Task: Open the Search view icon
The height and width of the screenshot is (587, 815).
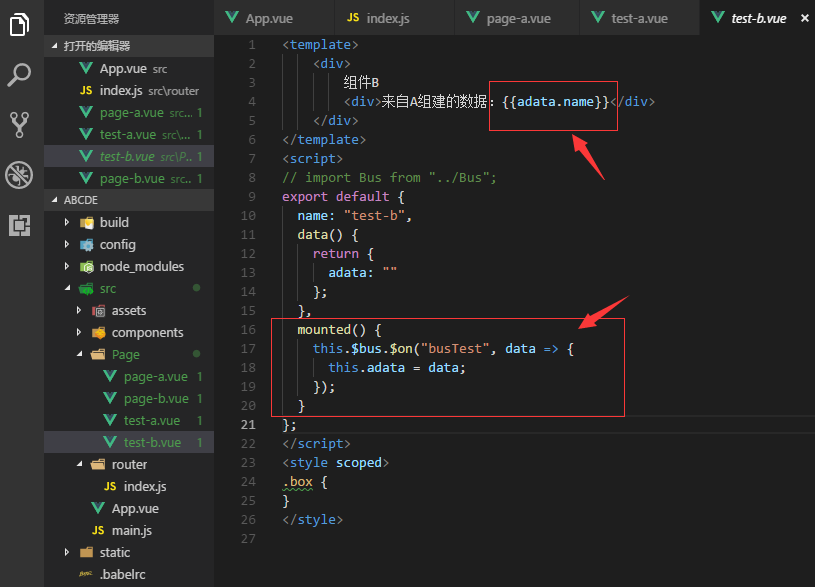Action: tap(19, 75)
